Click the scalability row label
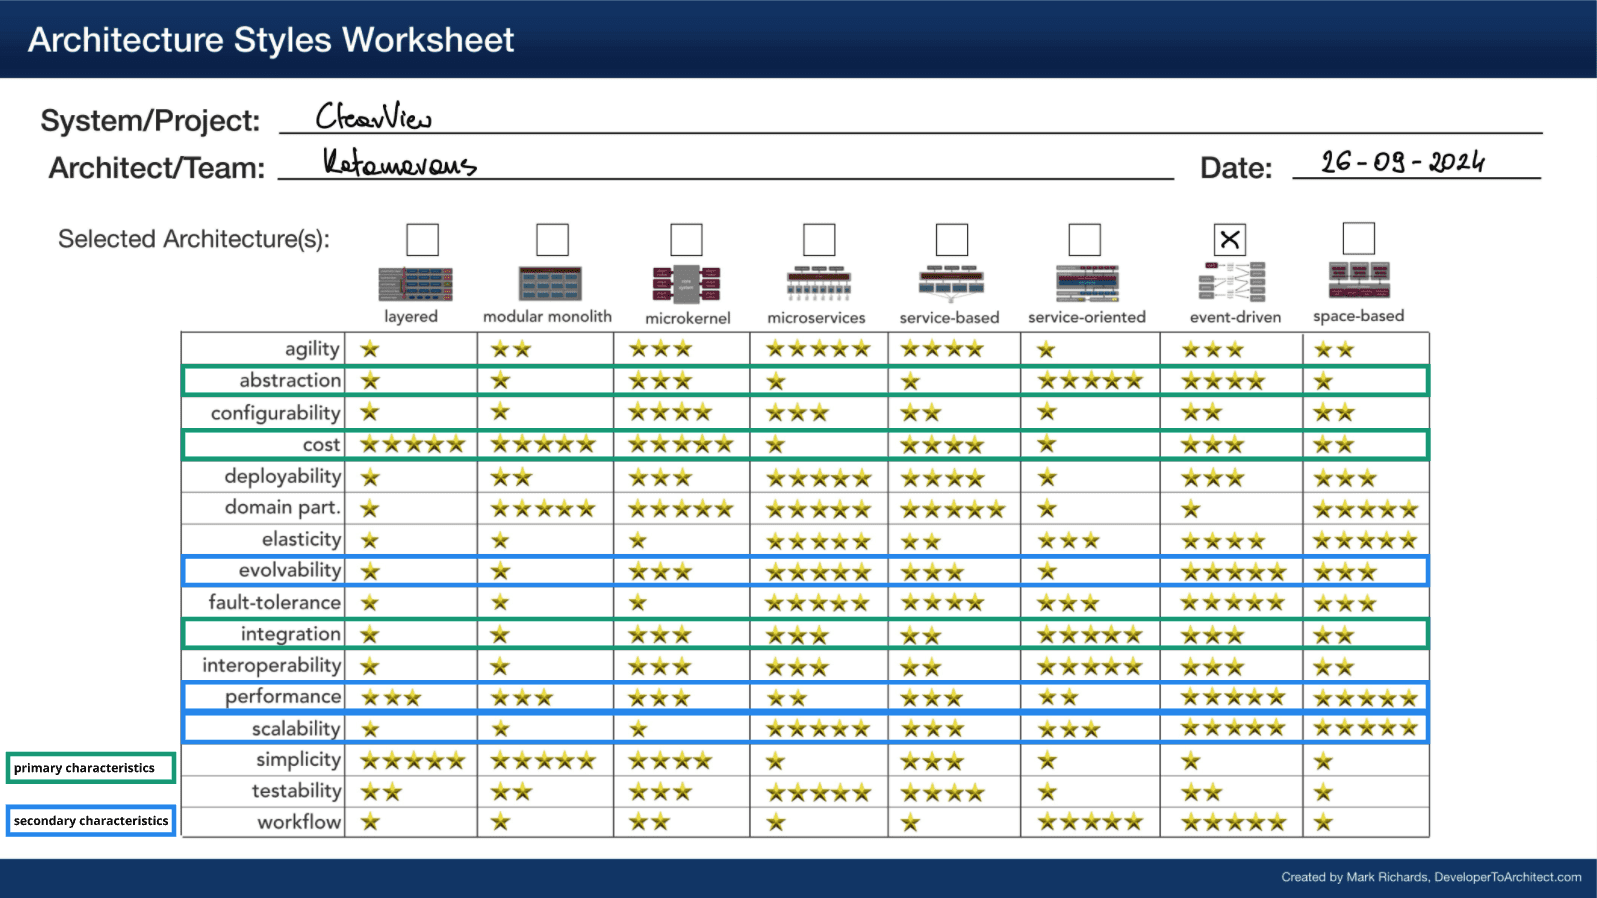Image resolution: width=1597 pixels, height=898 pixels. click(295, 728)
